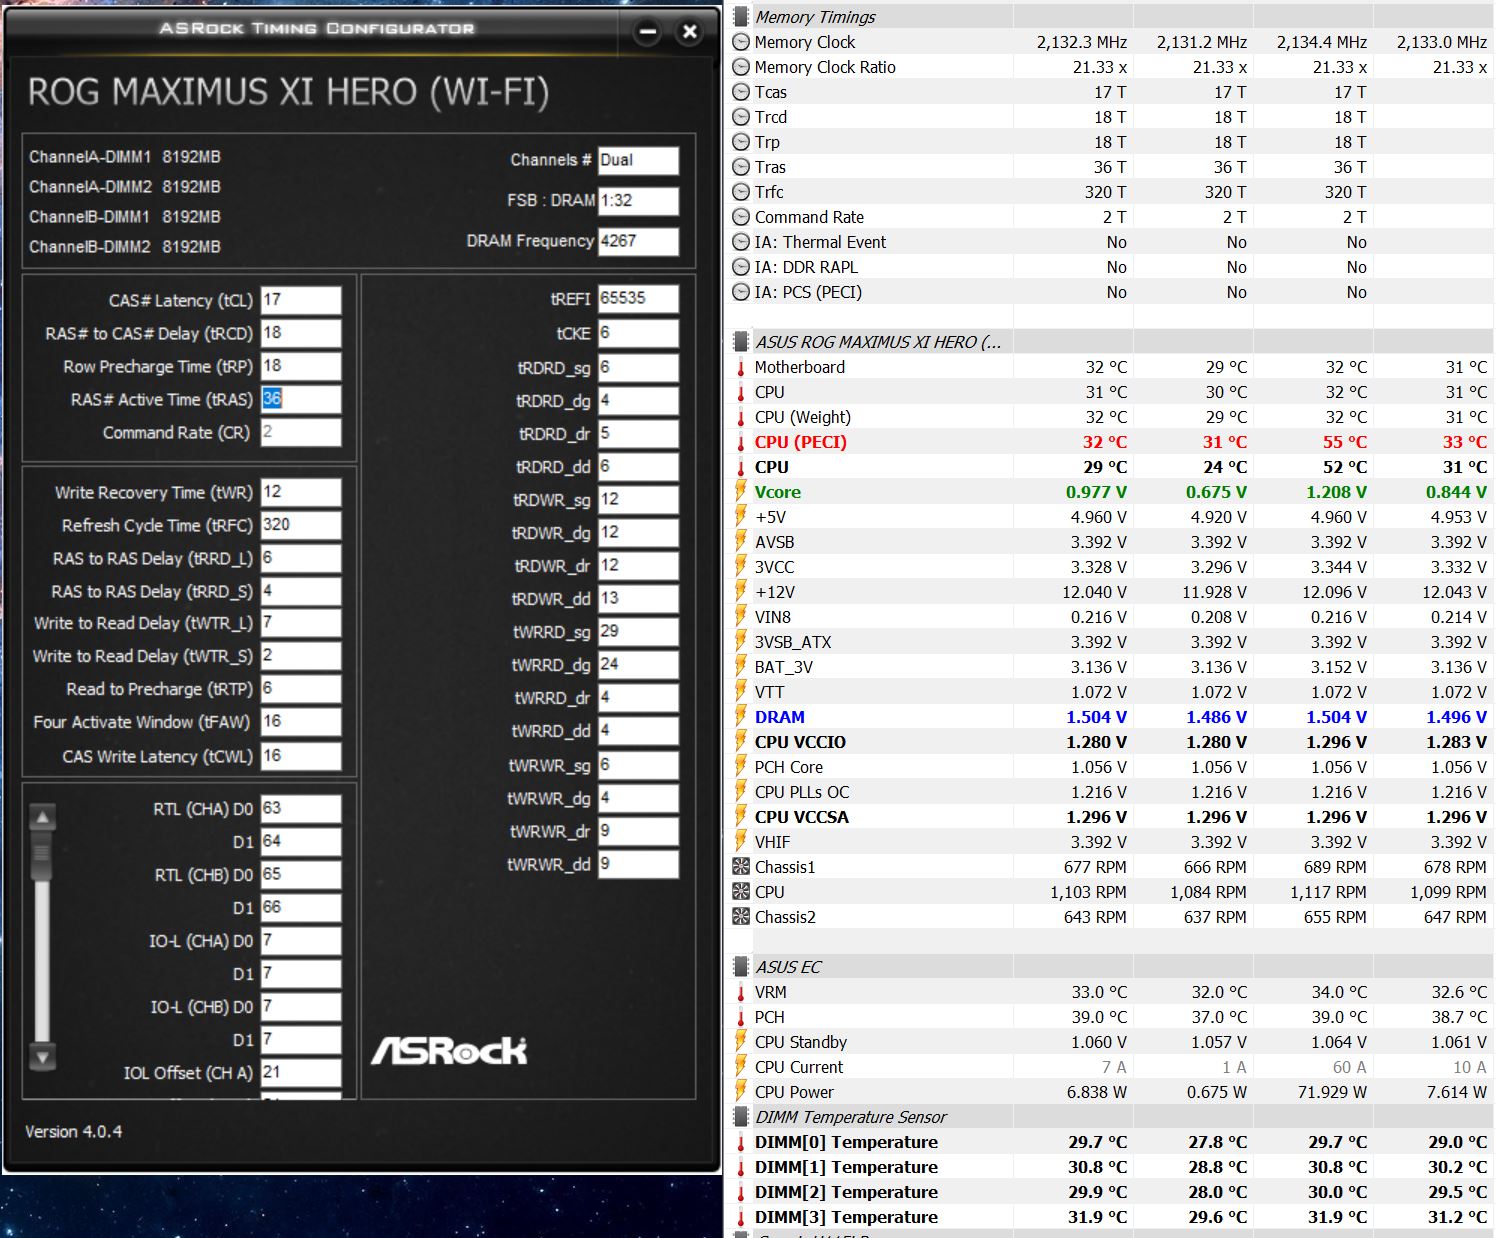1496x1238 pixels.
Task: Click the fan icon beside Chassis2
Action: pos(741,917)
